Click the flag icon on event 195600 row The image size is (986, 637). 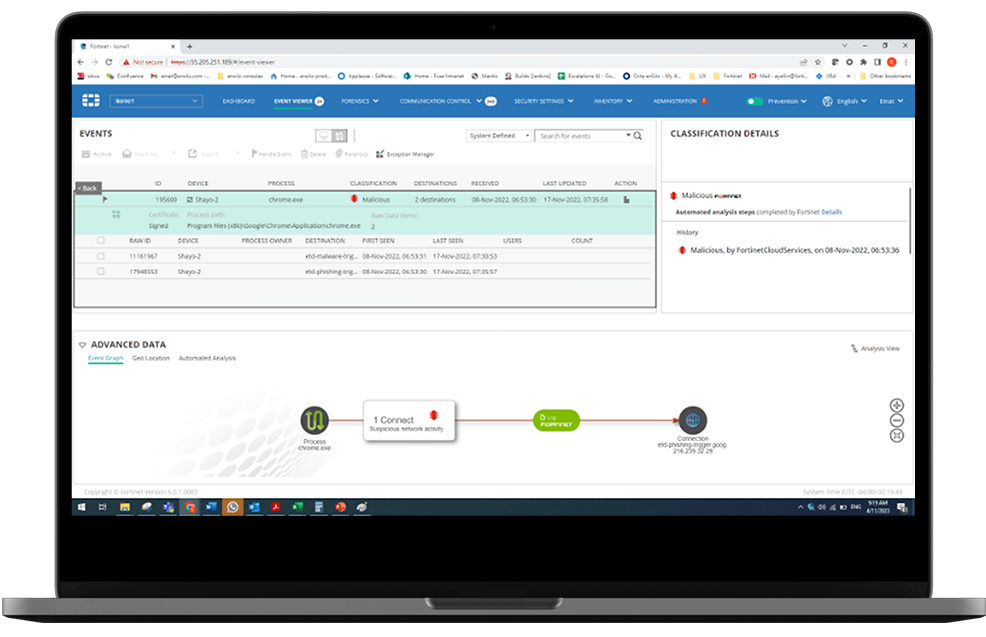coord(105,199)
